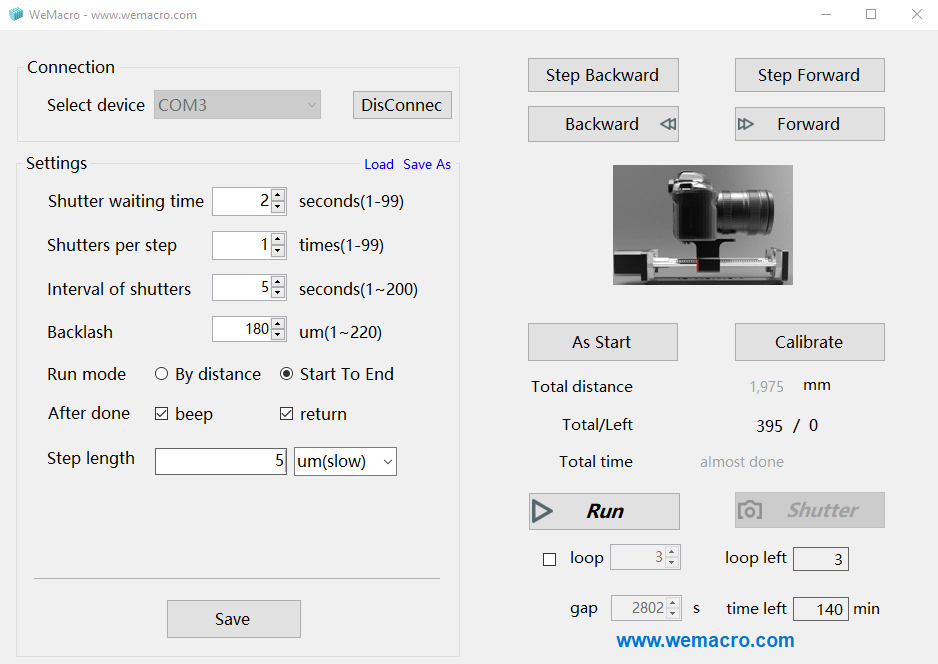Select the Start To End run mode
The width and height of the screenshot is (938, 664).
coord(287,374)
